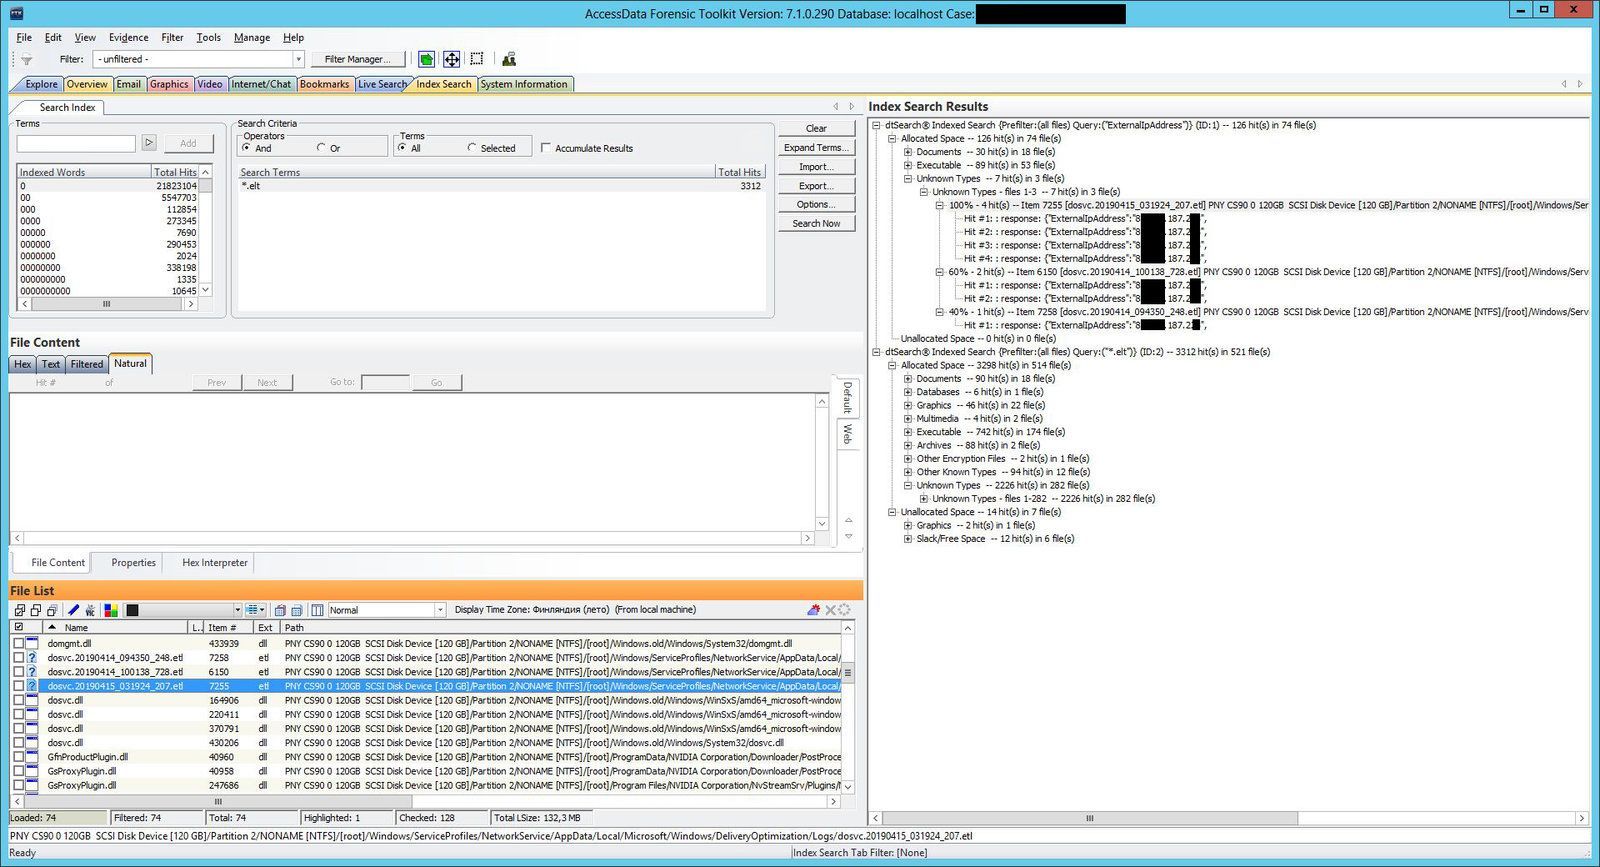Switch to the Bookmarks tab

pyautogui.click(x=324, y=84)
